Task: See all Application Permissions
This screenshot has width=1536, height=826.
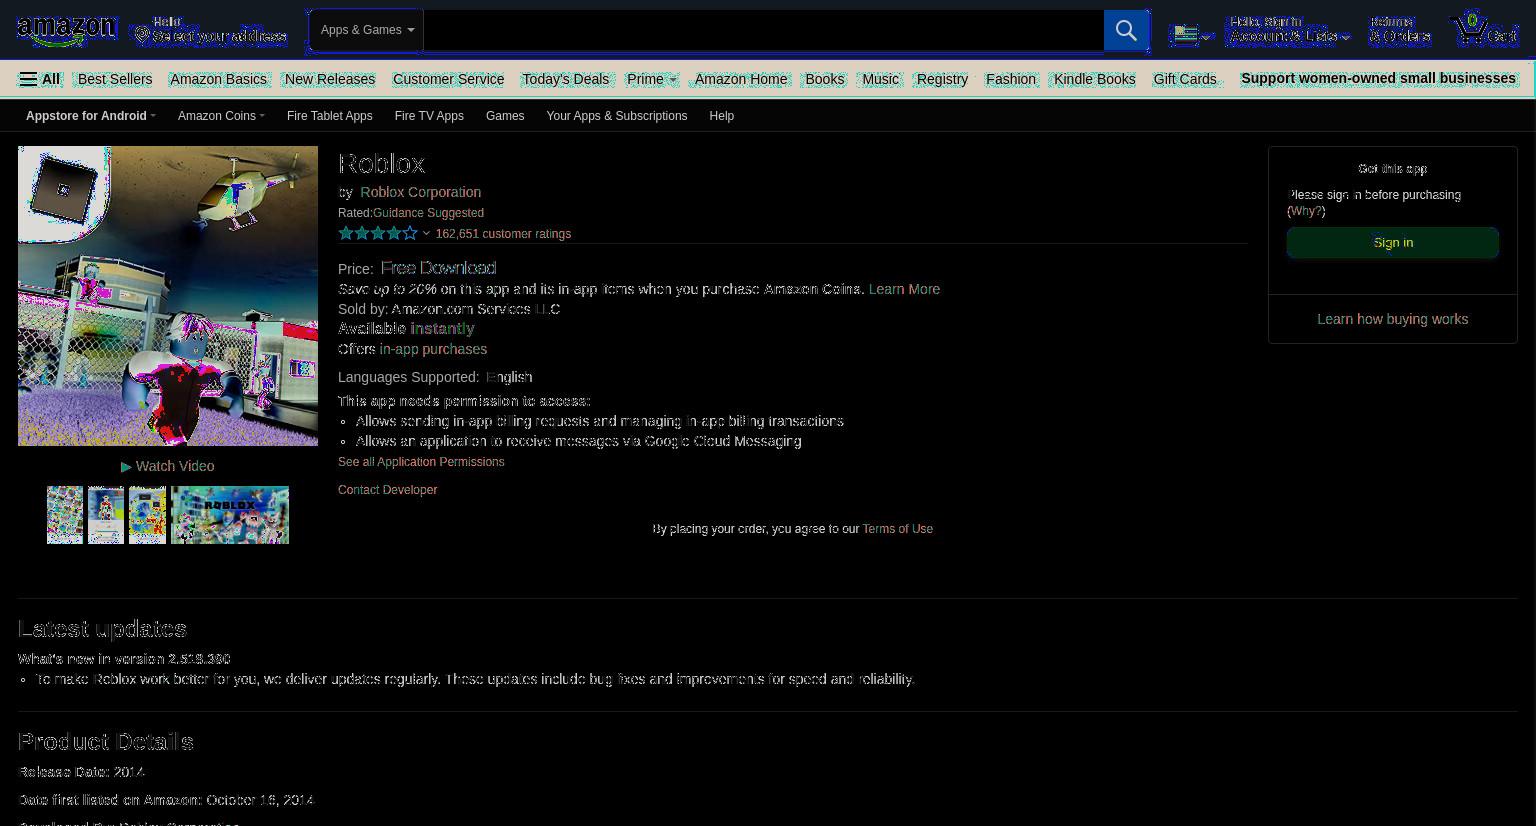Action: (x=421, y=462)
